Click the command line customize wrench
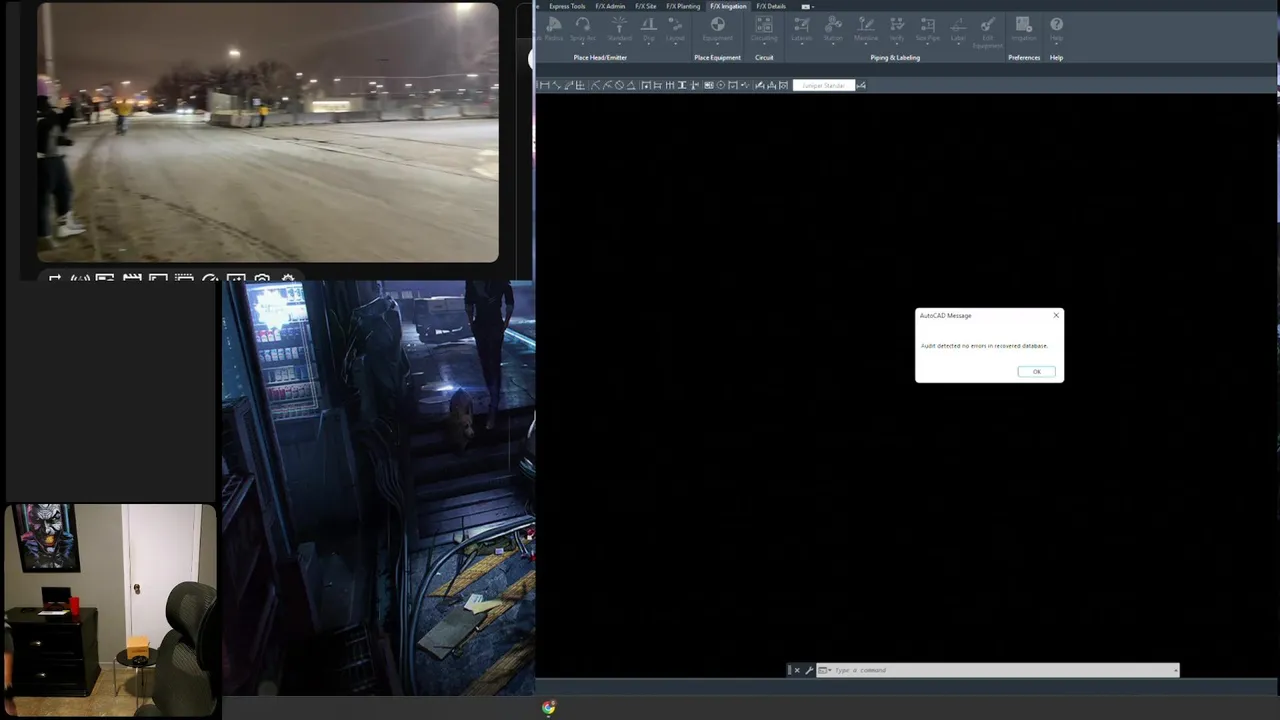 809,670
